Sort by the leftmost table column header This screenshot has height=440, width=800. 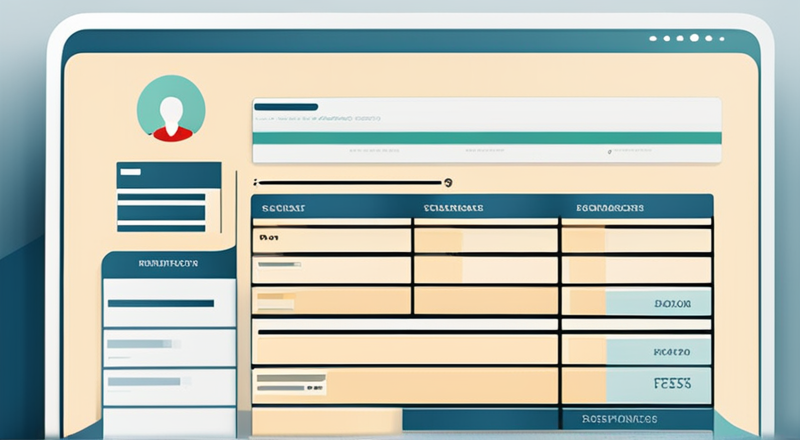click(283, 208)
